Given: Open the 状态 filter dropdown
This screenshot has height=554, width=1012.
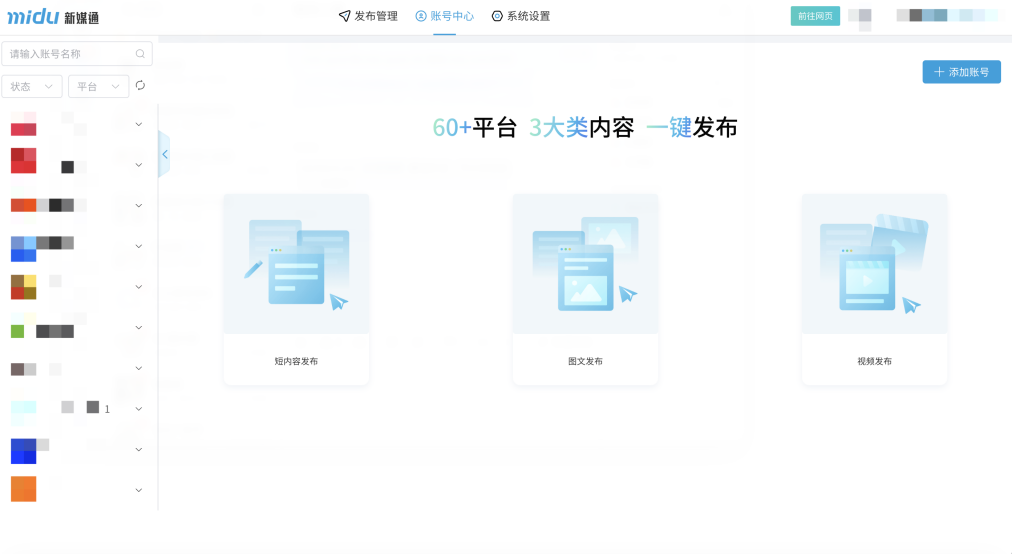Looking at the screenshot, I should point(32,87).
